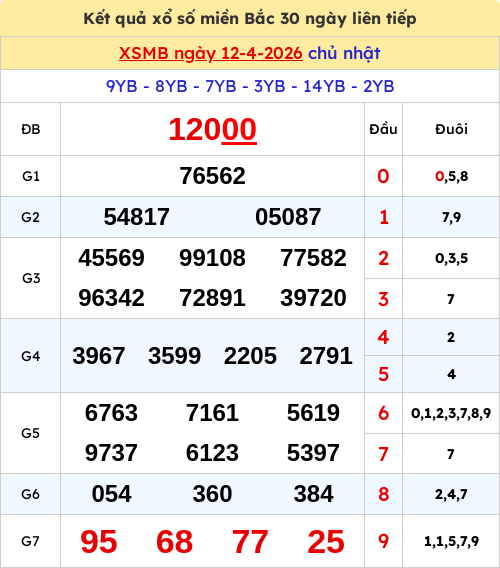
Task: Select the G2 number 54817
Action: click(137, 217)
